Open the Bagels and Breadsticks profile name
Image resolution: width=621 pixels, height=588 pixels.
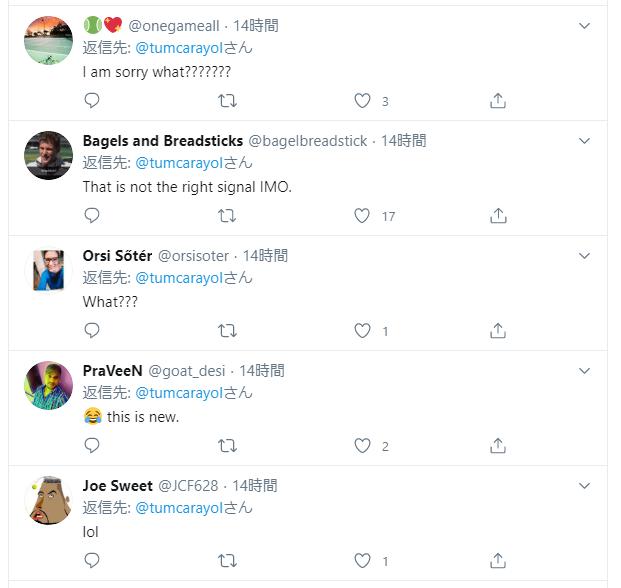(x=162, y=141)
